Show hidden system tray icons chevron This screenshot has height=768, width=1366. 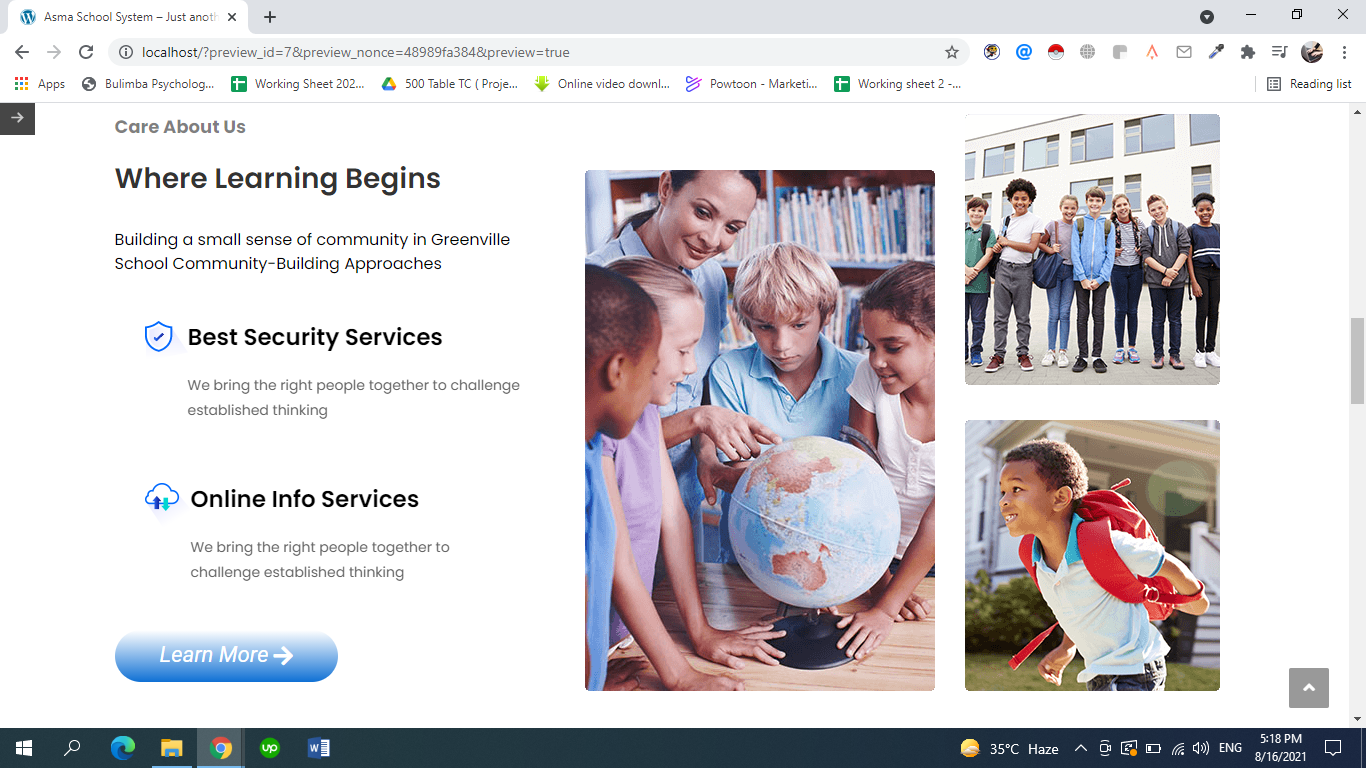1080,748
